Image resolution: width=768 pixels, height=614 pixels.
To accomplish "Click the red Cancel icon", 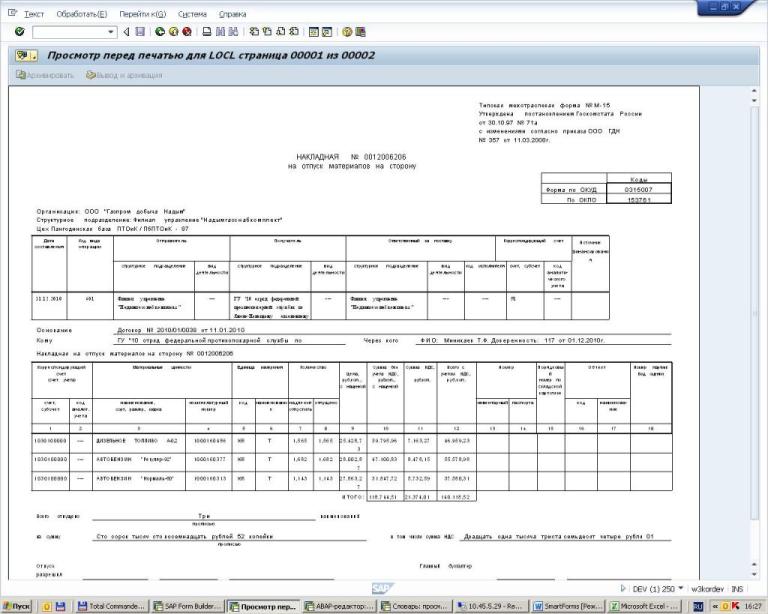I will 187,32.
